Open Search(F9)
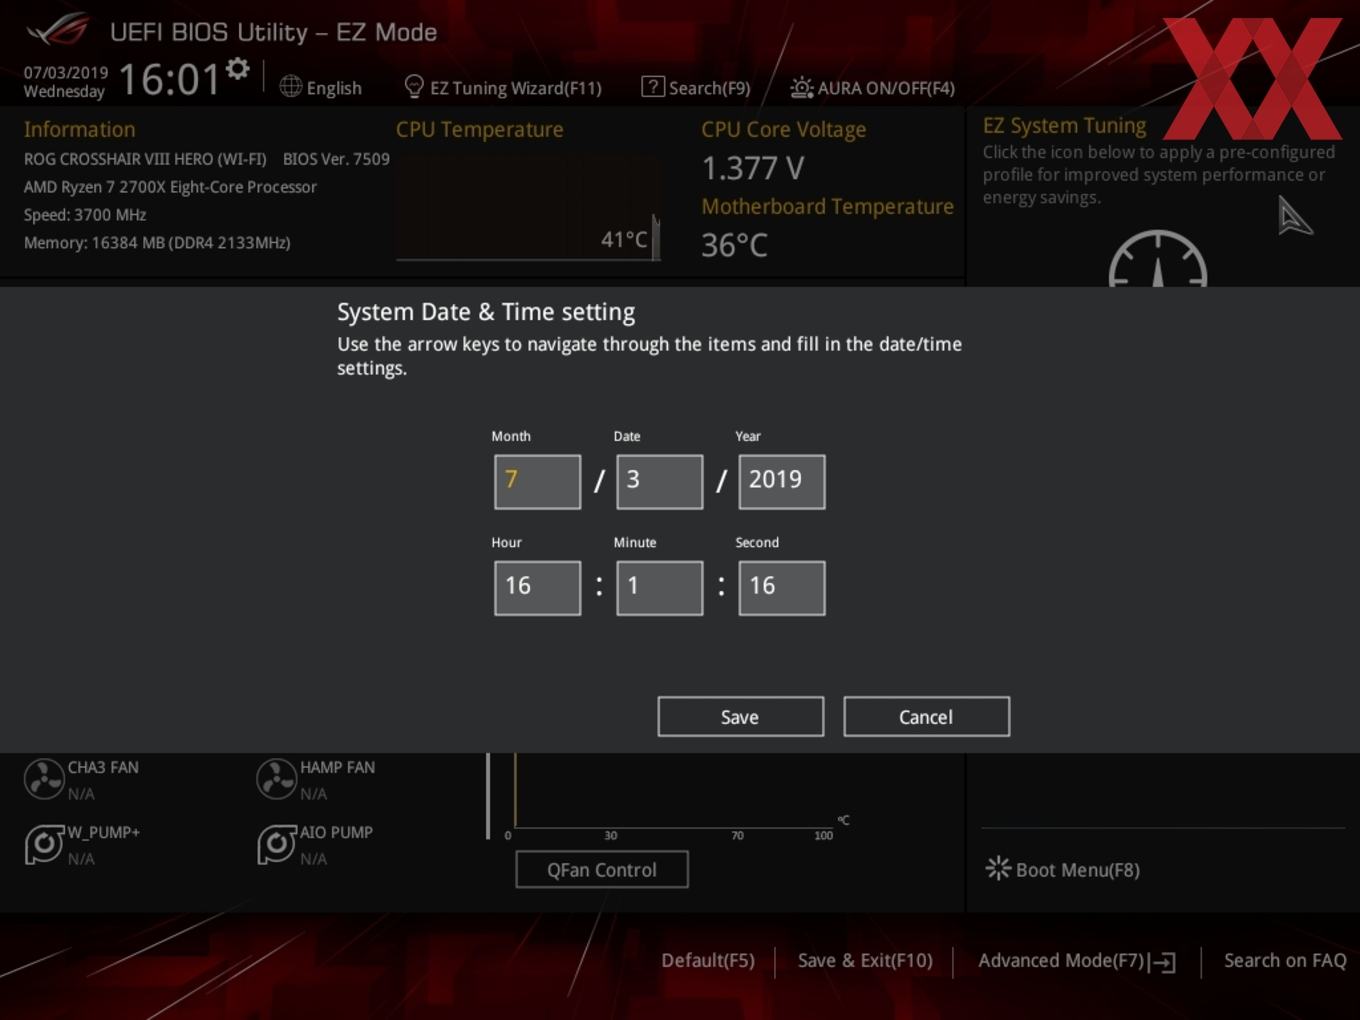Screen dimensions: 1360x1020 696,88
